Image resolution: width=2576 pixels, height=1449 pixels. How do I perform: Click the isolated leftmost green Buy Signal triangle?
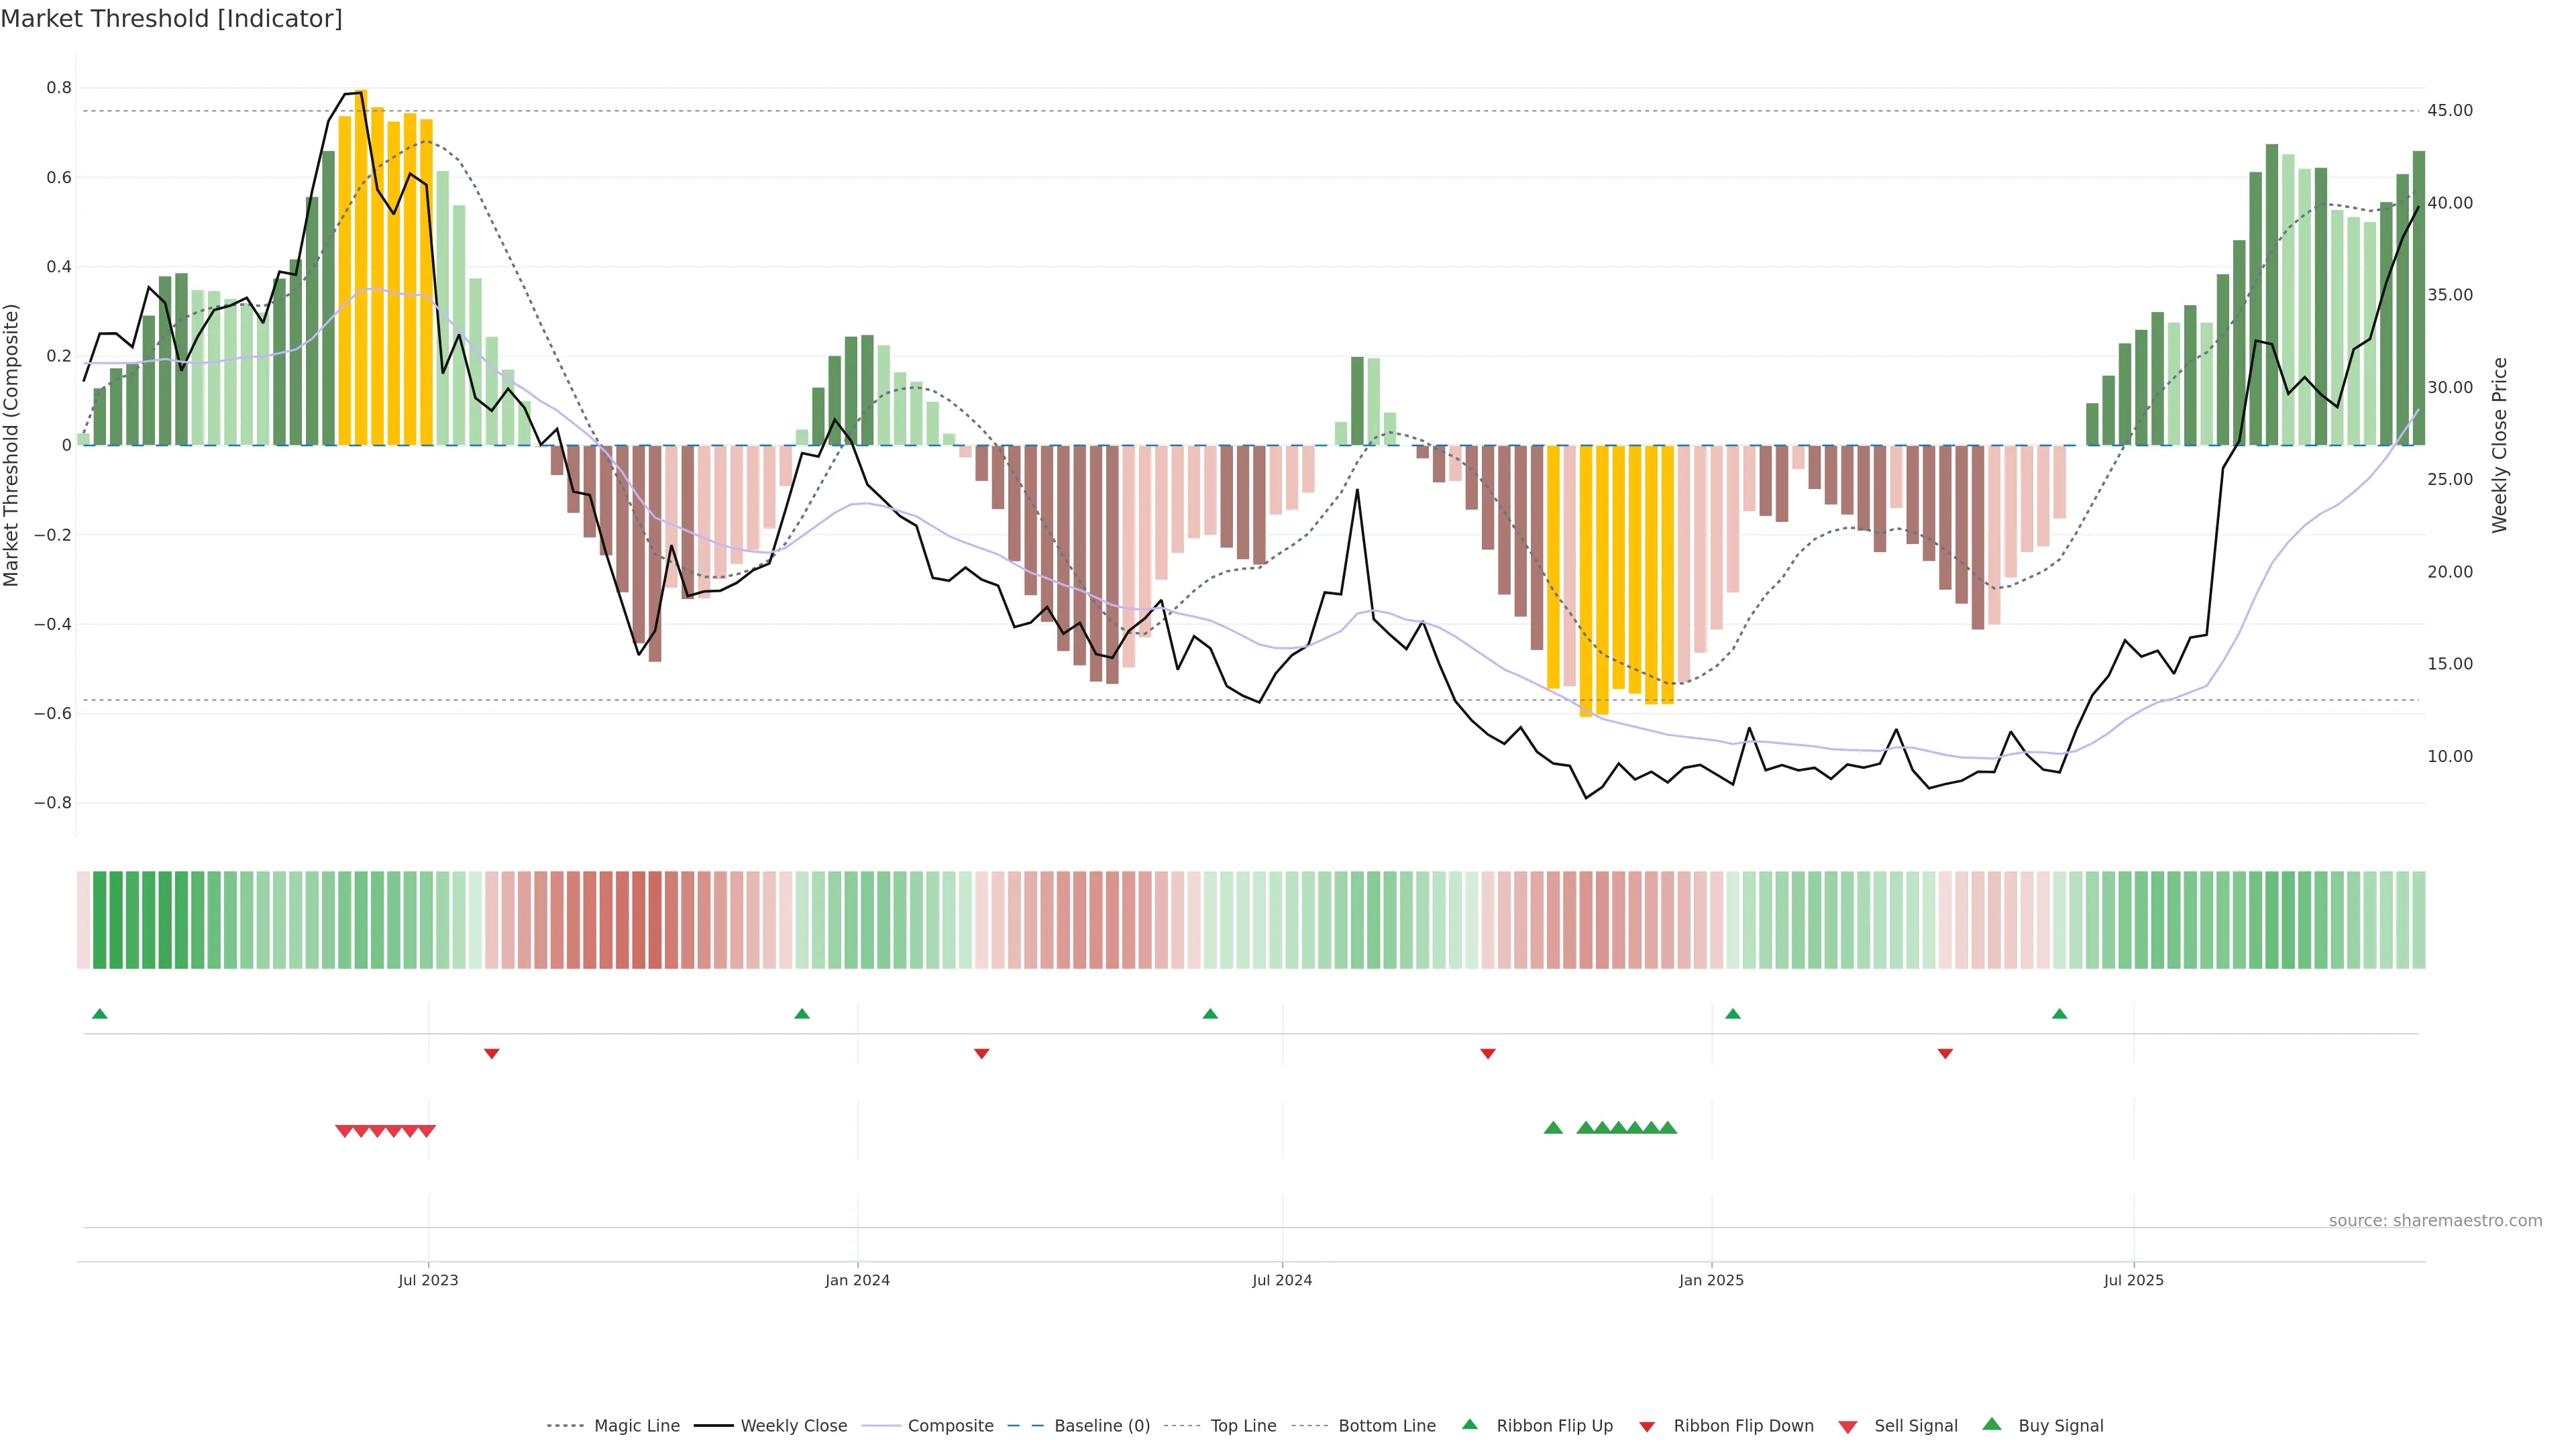pyautogui.click(x=1553, y=1128)
